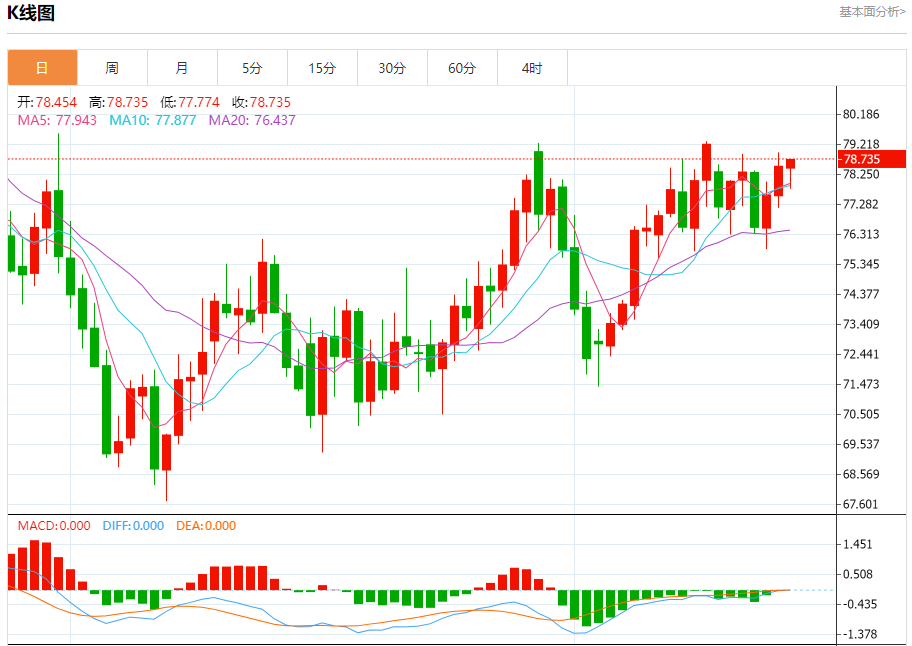The width and height of the screenshot is (912, 646).
Task: Click the 71.473 price axis label
Action: (x=861, y=384)
